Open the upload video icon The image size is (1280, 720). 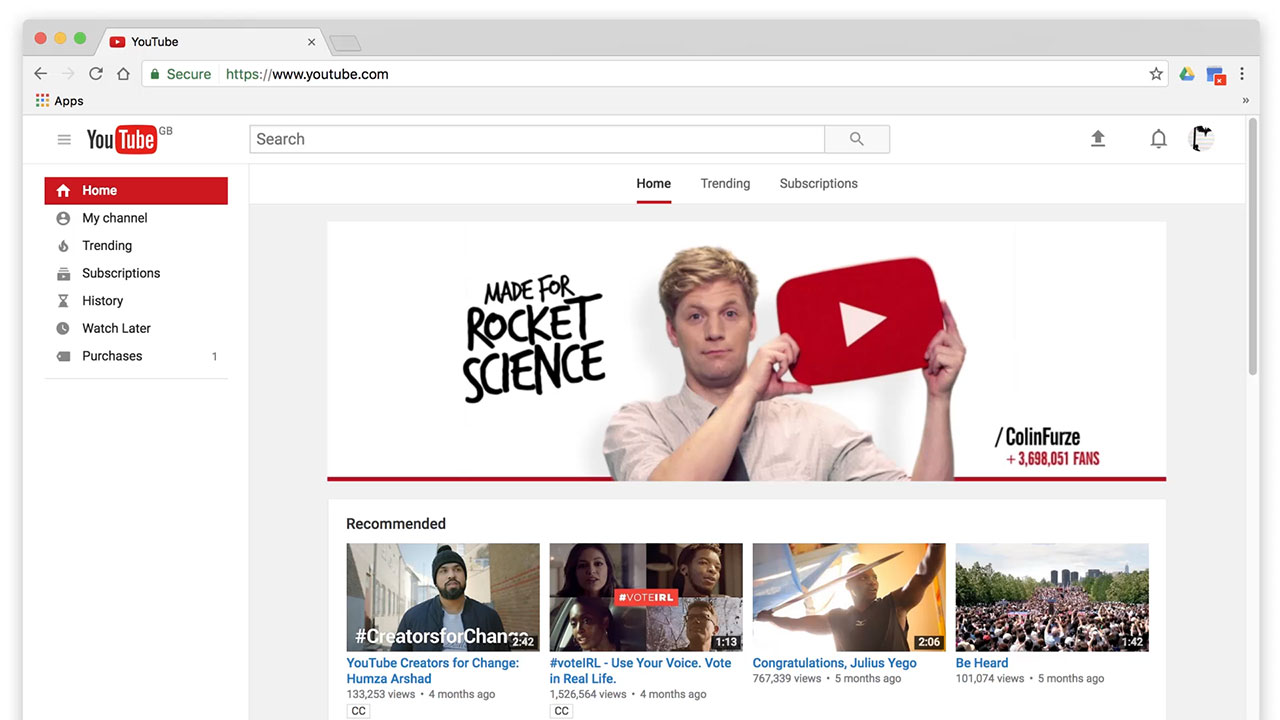pos(1098,139)
